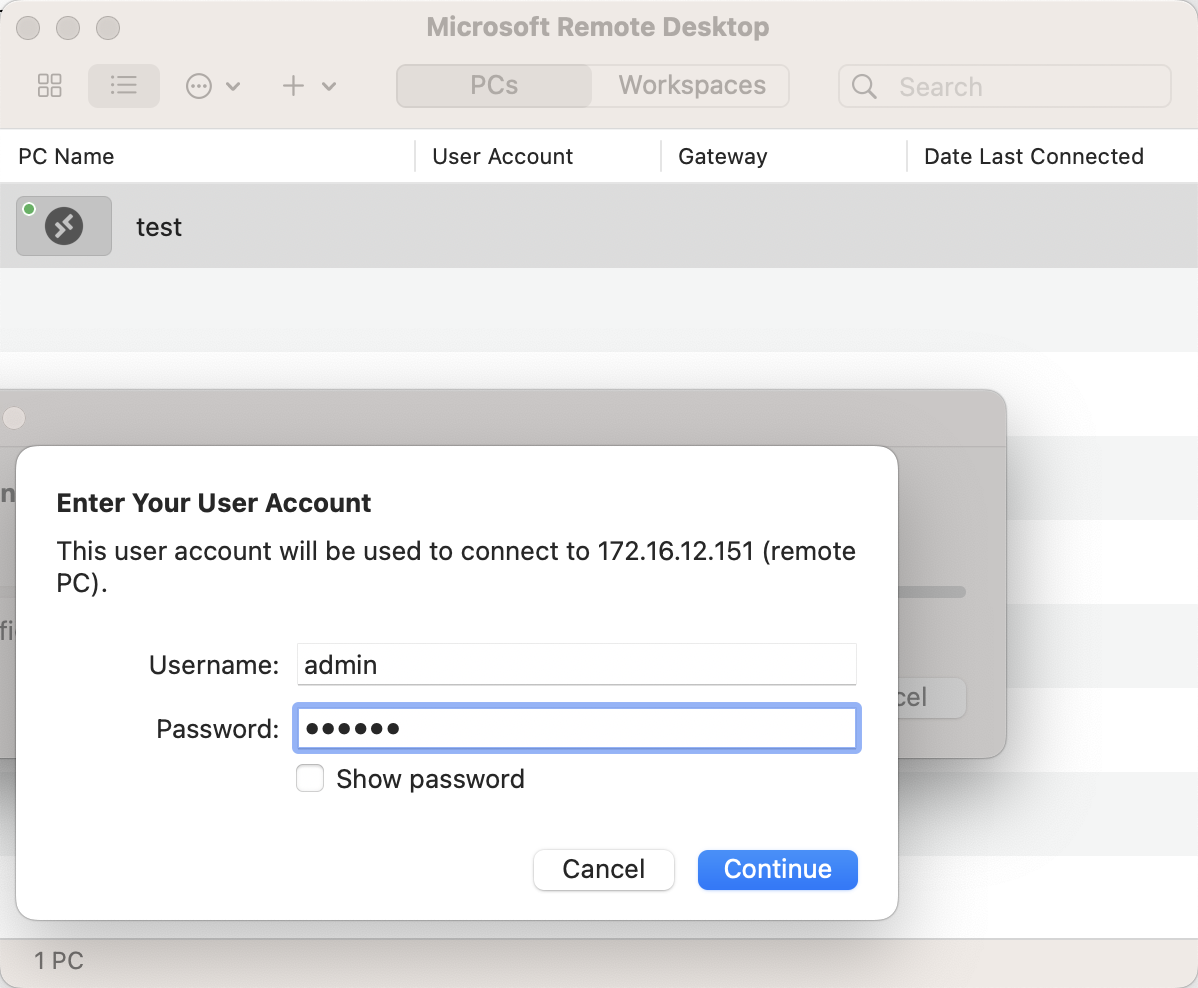Close the Microsoft Remote Desktop window
This screenshot has width=1198, height=988.
click(x=28, y=28)
